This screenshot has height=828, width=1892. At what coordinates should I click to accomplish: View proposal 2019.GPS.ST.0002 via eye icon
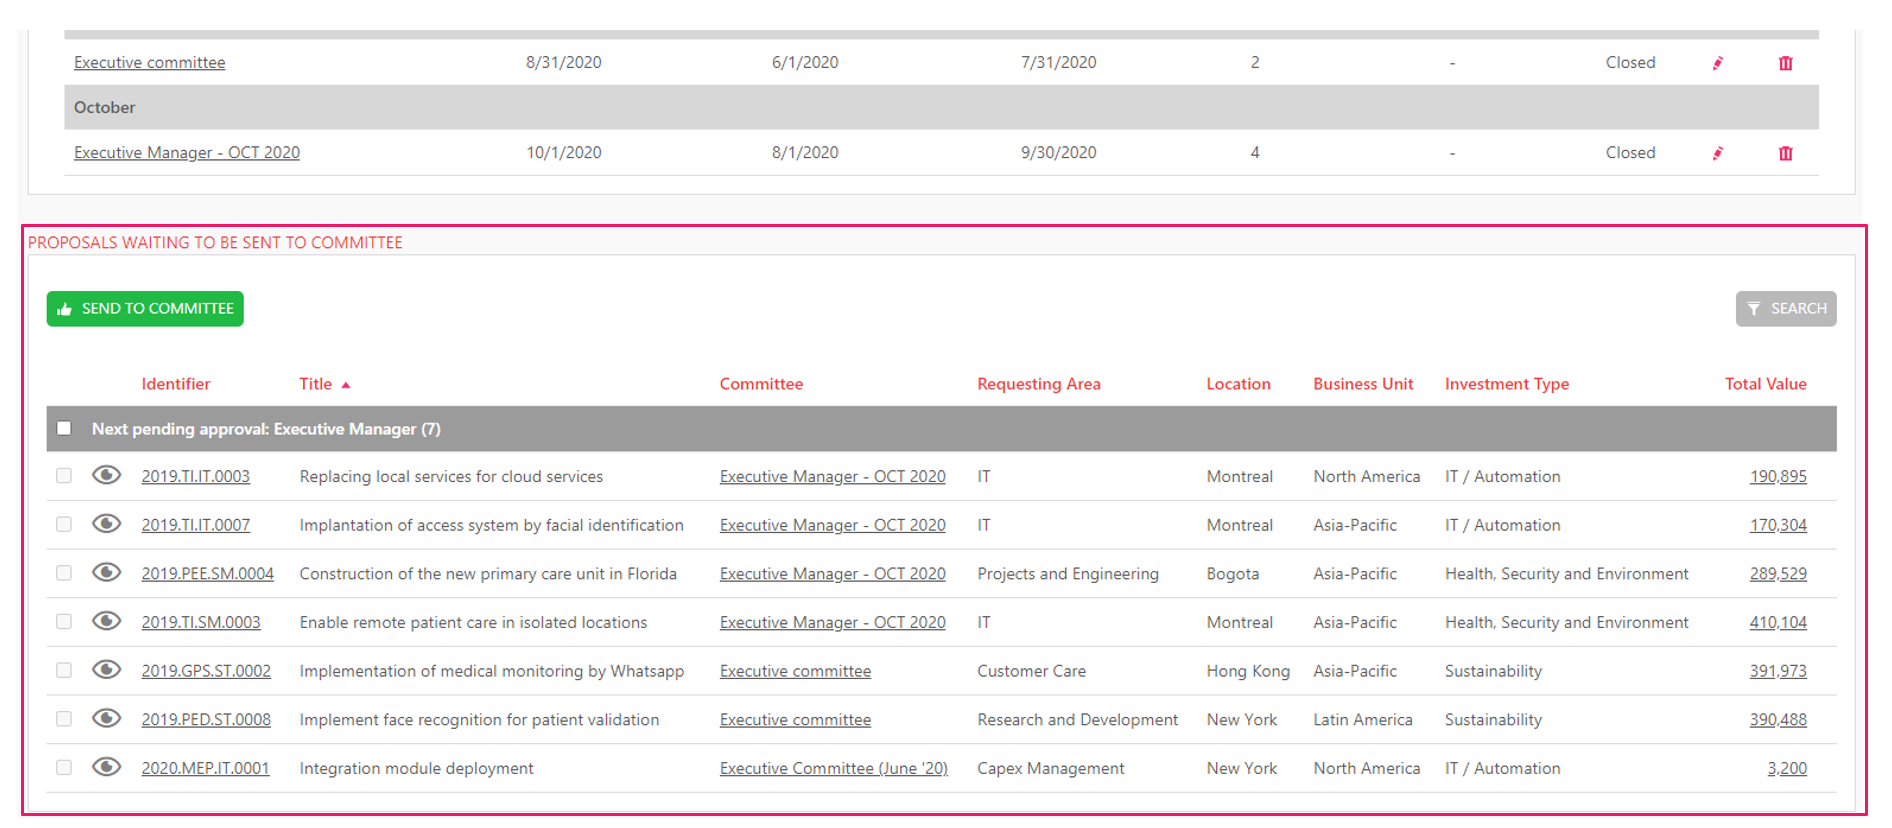point(106,670)
